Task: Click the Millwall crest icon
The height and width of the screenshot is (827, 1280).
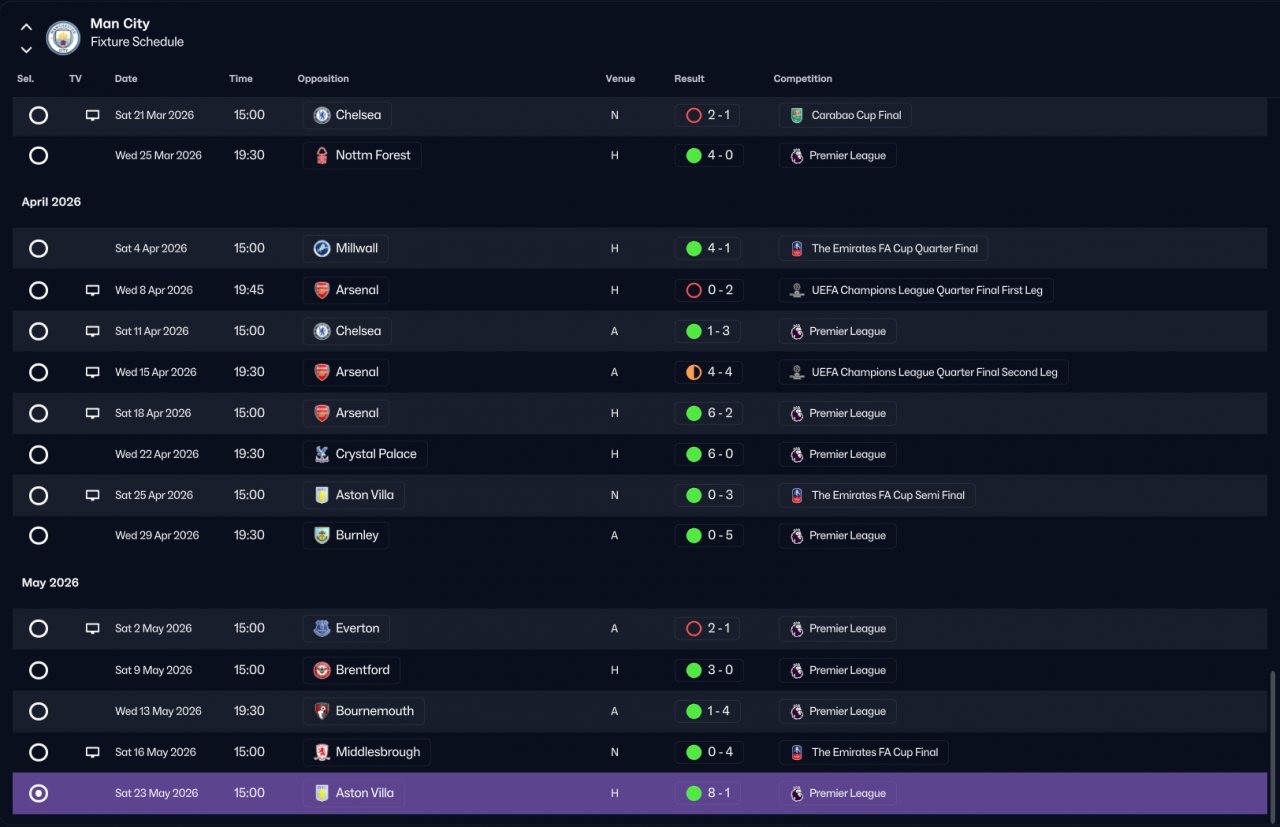Action: pyautogui.click(x=322, y=248)
